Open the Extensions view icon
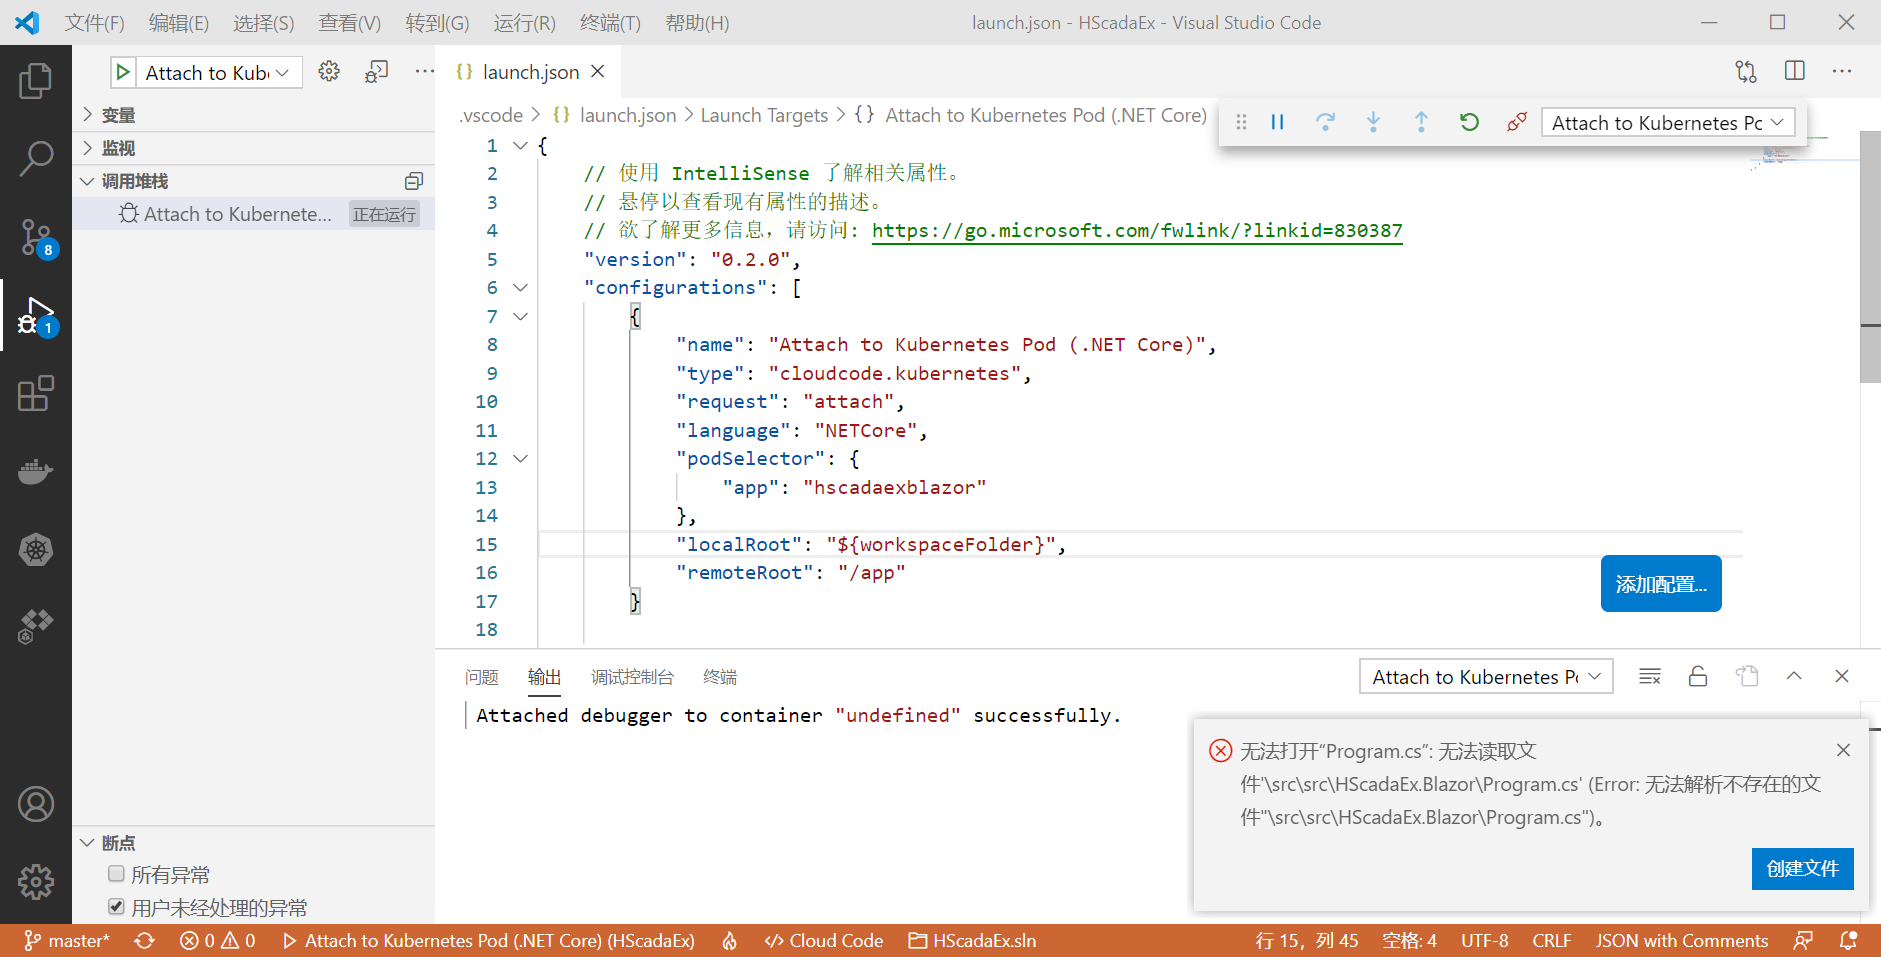The height and width of the screenshot is (957, 1881). point(36,394)
